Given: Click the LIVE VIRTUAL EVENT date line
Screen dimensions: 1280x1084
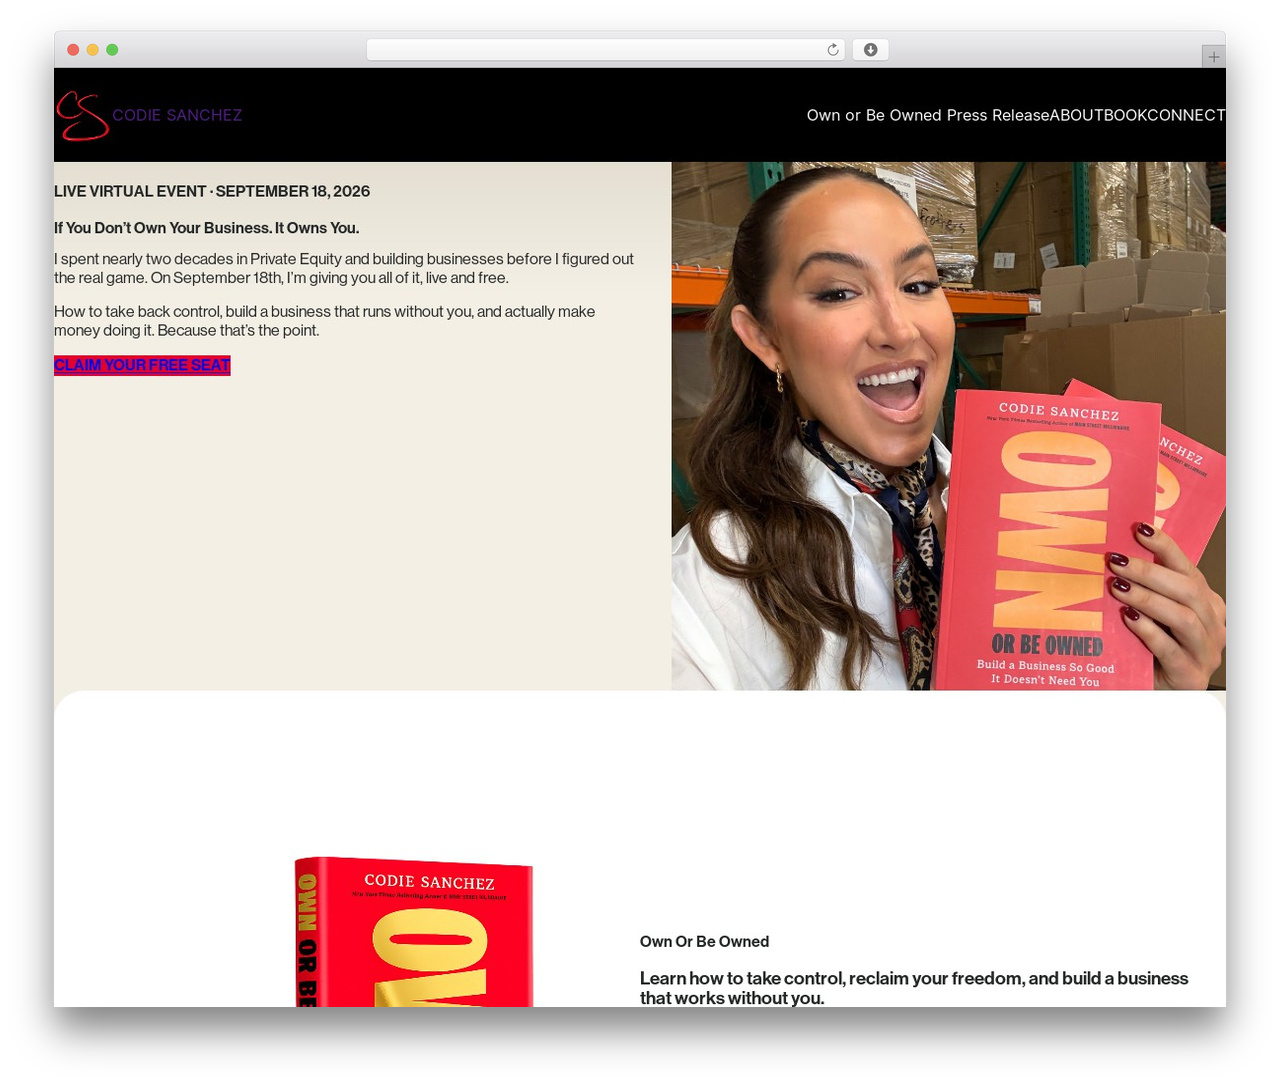Looking at the screenshot, I should pyautogui.click(x=212, y=191).
